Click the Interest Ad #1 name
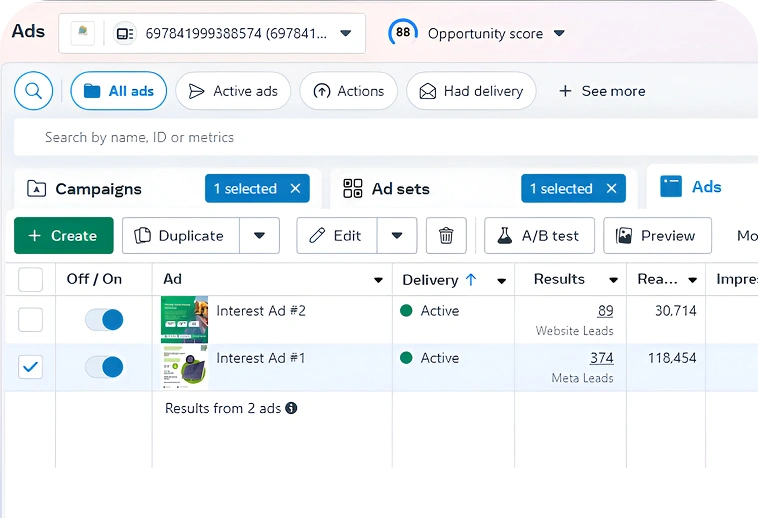Screen dimensions: 758x518 point(261,358)
